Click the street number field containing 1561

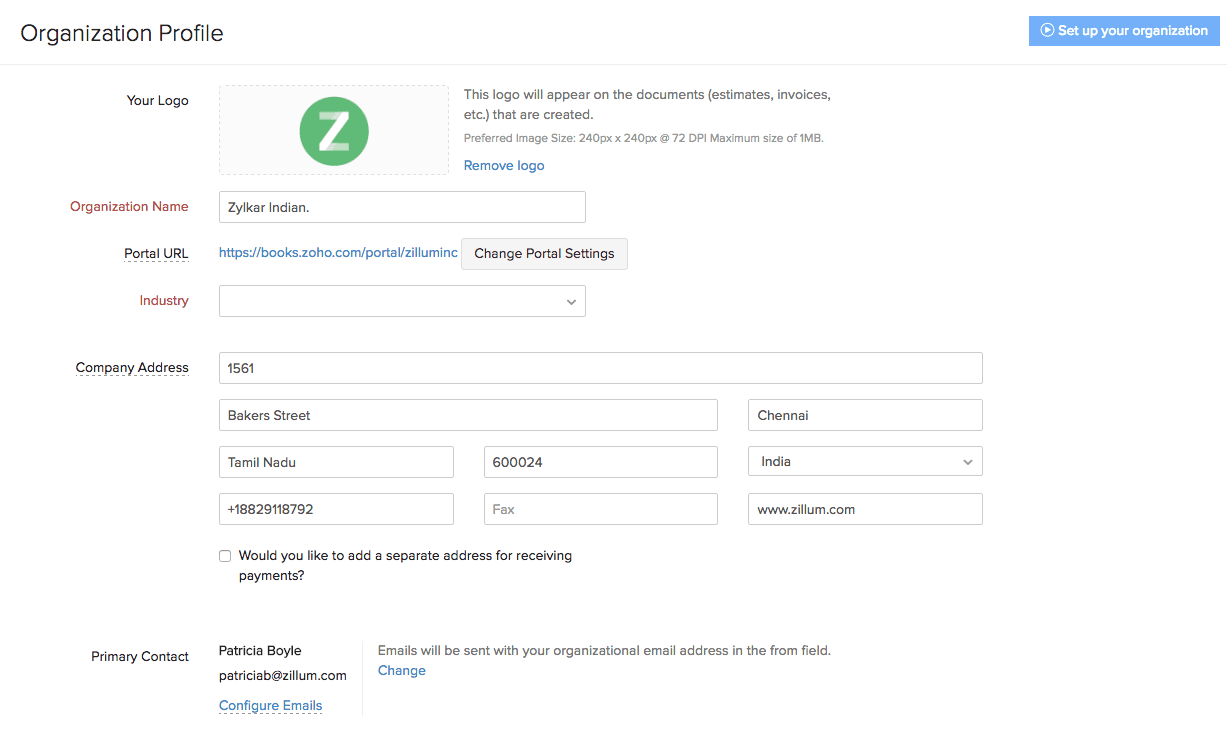600,368
